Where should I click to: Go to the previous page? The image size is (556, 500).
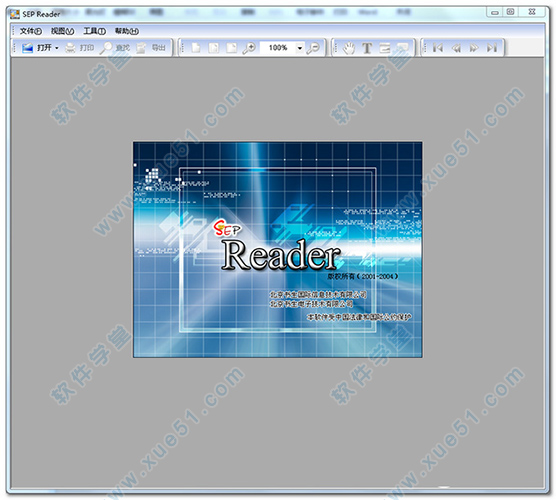[456, 48]
